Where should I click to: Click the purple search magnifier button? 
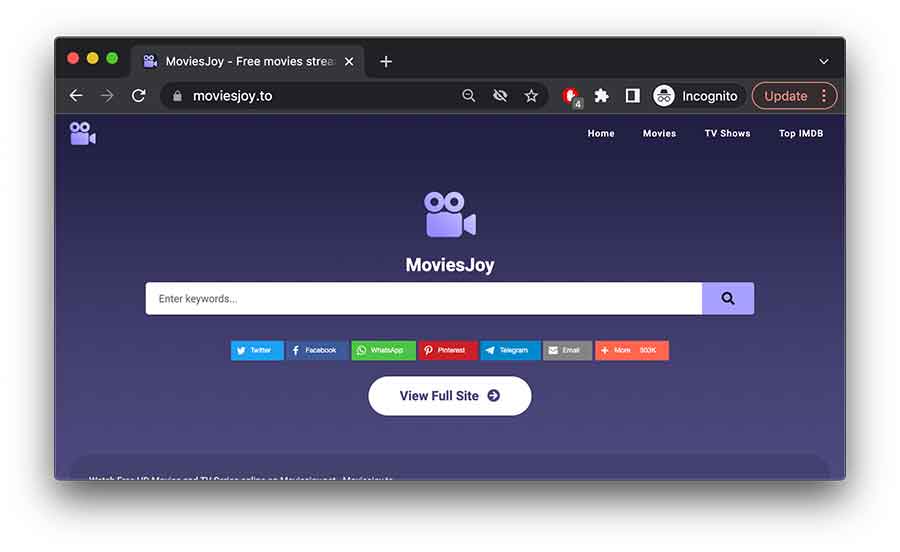click(x=728, y=298)
